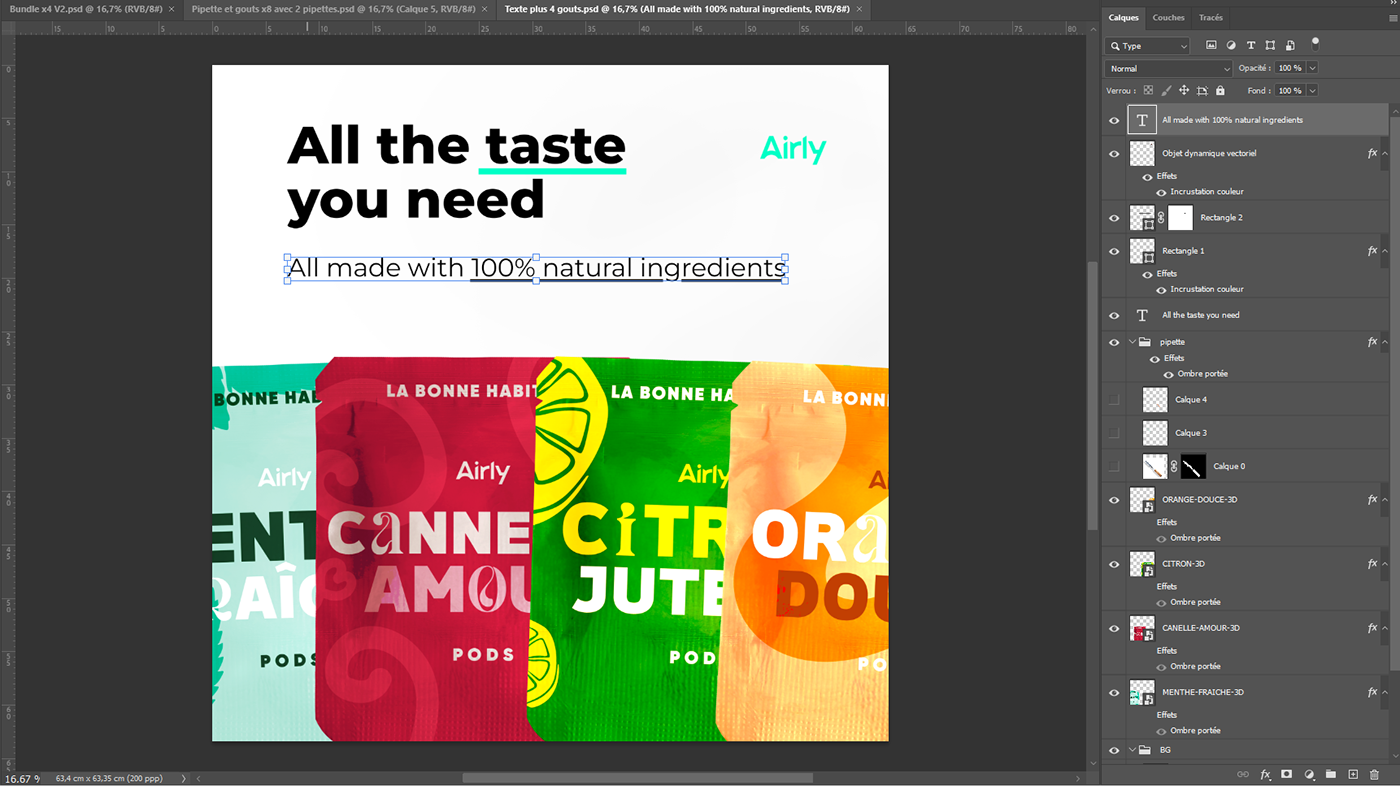Create a new layer
Image resolution: width=1400 pixels, height=786 pixels.
(1353, 774)
